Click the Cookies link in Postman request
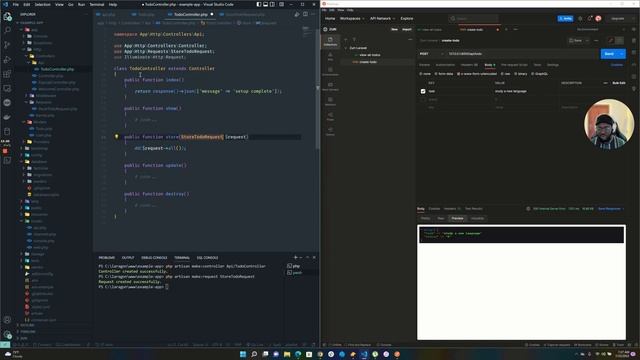Image resolution: width=640 pixels, height=360 pixels. [617, 65]
